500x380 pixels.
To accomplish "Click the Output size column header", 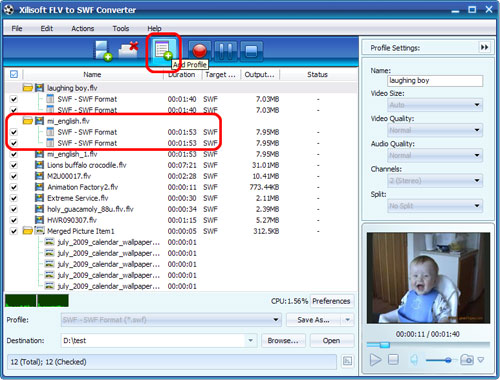I will pyautogui.click(x=260, y=74).
